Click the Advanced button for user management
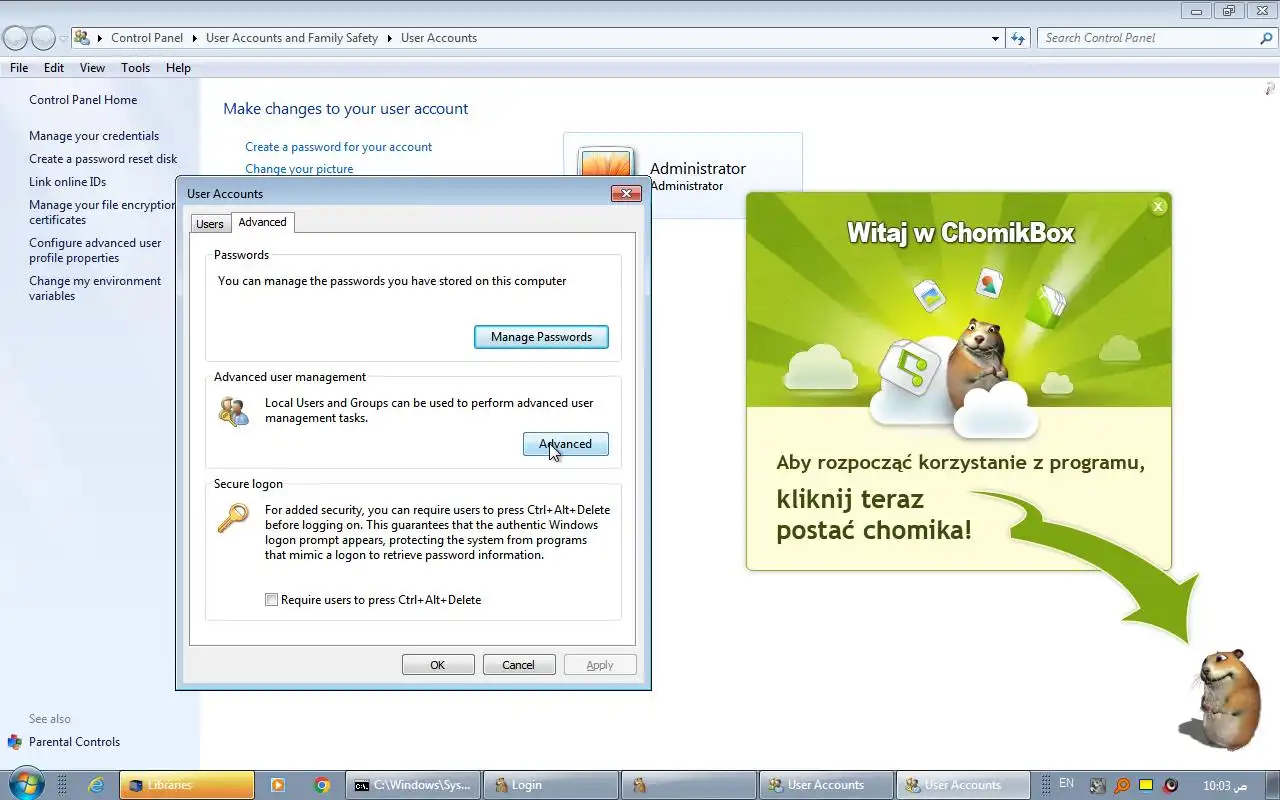Image resolution: width=1280 pixels, height=800 pixels. (565, 444)
